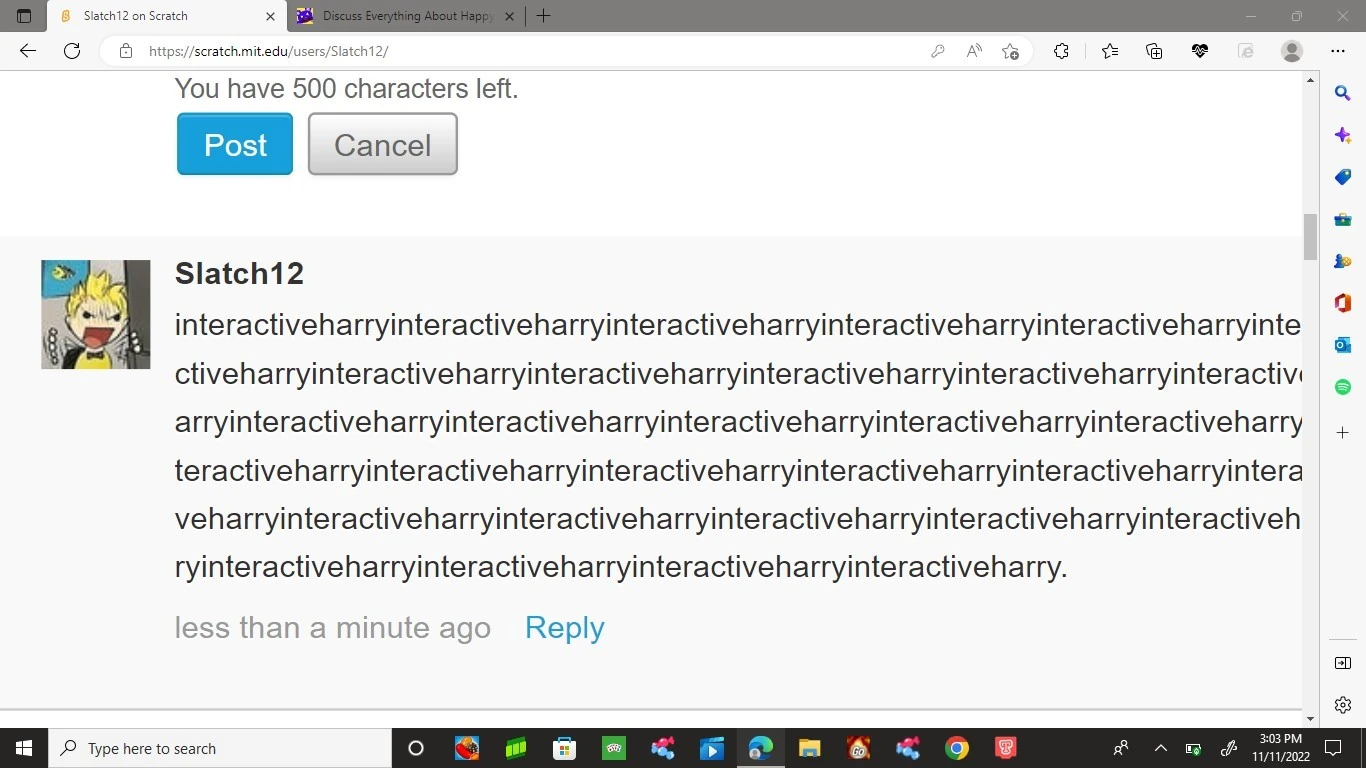Open the sidebar search tool

(x=1342, y=92)
